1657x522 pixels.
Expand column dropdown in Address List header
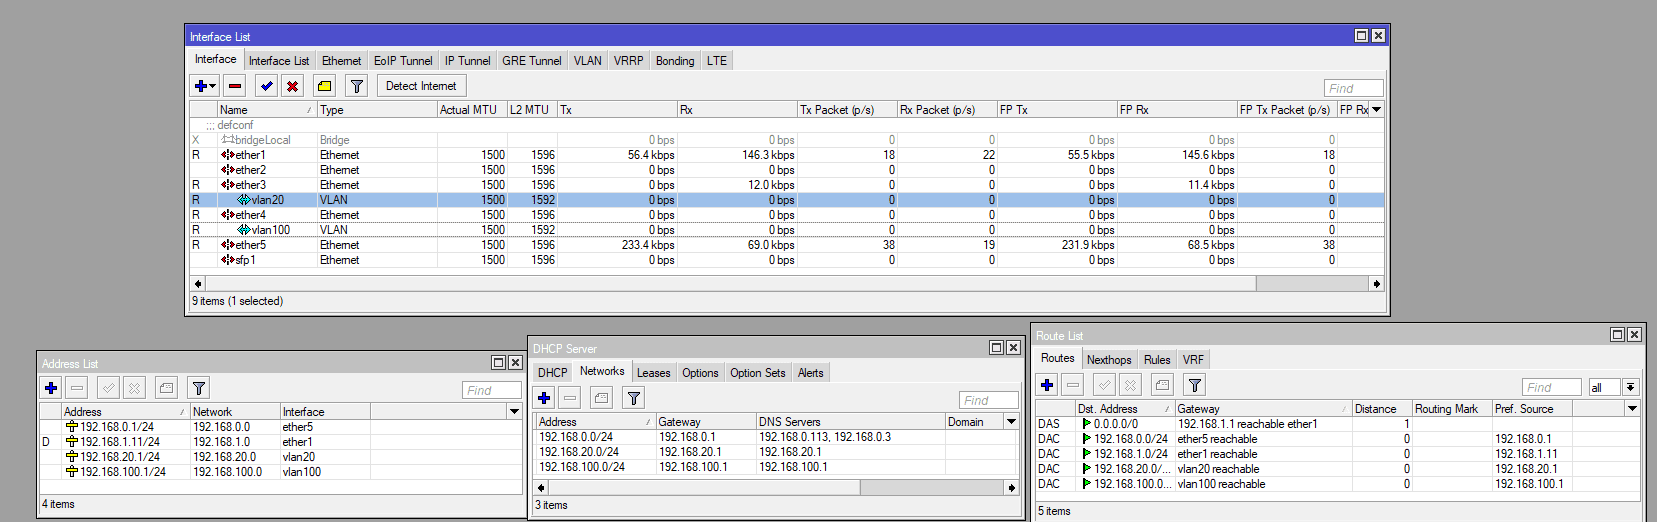click(x=514, y=411)
